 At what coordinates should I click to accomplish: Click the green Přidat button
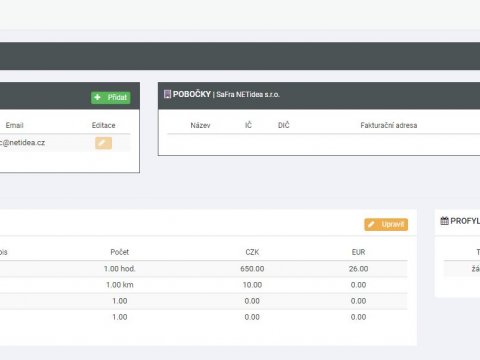111,97
